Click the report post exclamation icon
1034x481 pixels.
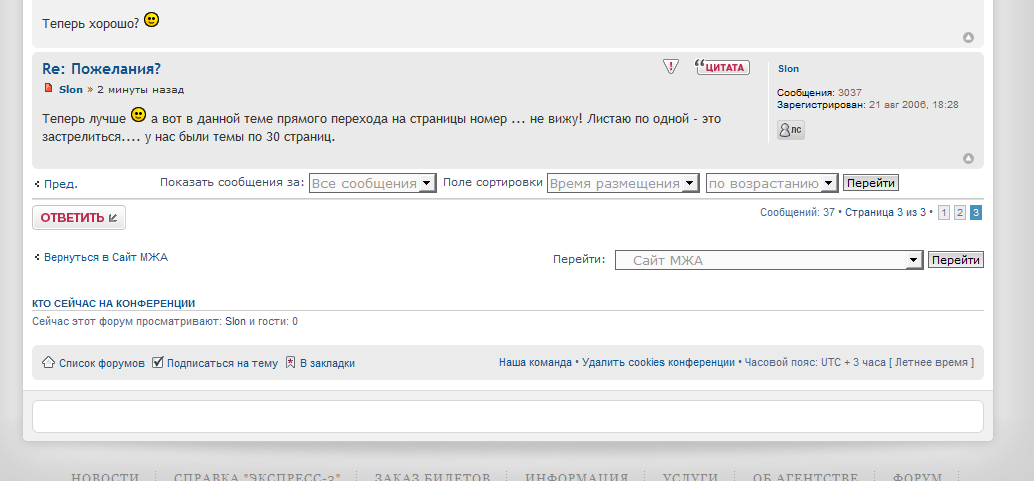[671, 67]
